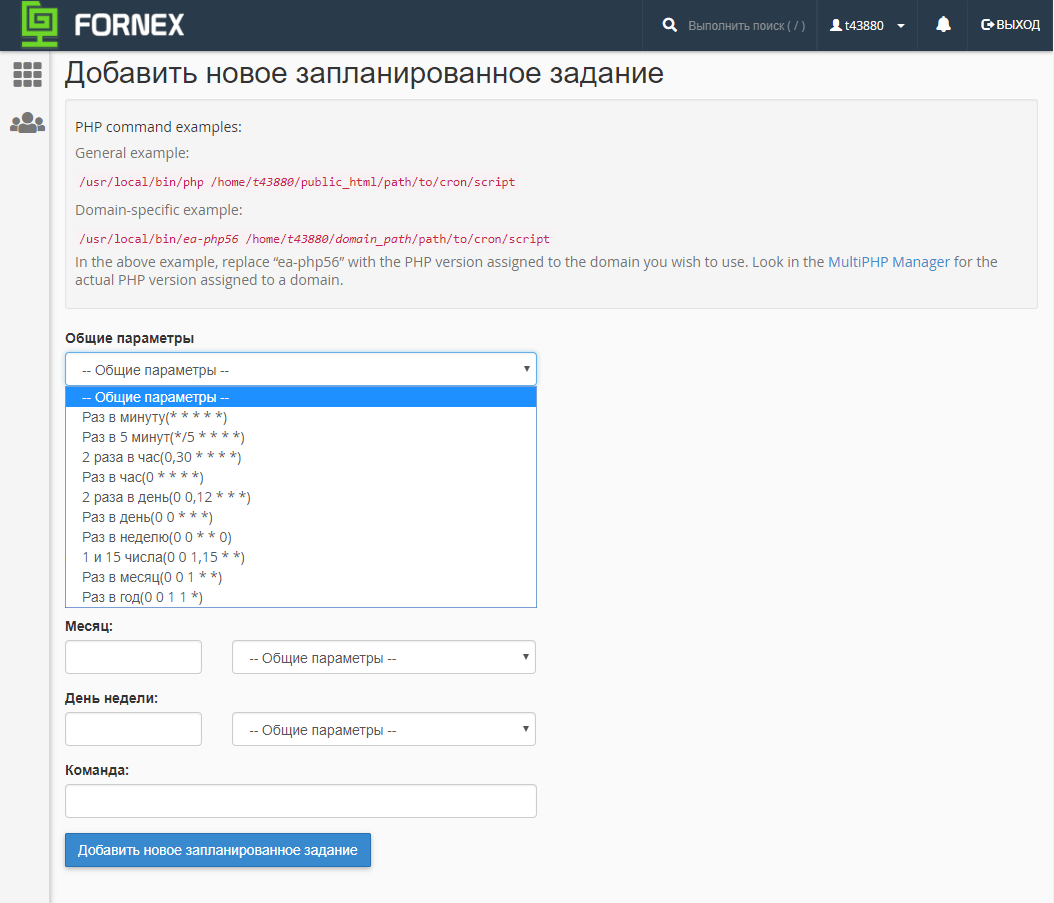Collapse the Общие параметры main dropdown

pyautogui.click(x=300, y=369)
